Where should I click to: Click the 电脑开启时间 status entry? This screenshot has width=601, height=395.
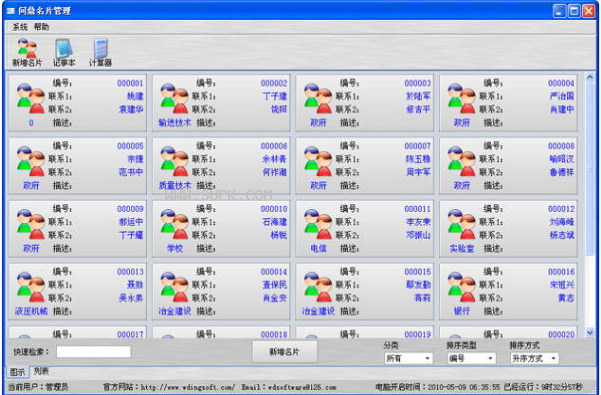click(438, 387)
